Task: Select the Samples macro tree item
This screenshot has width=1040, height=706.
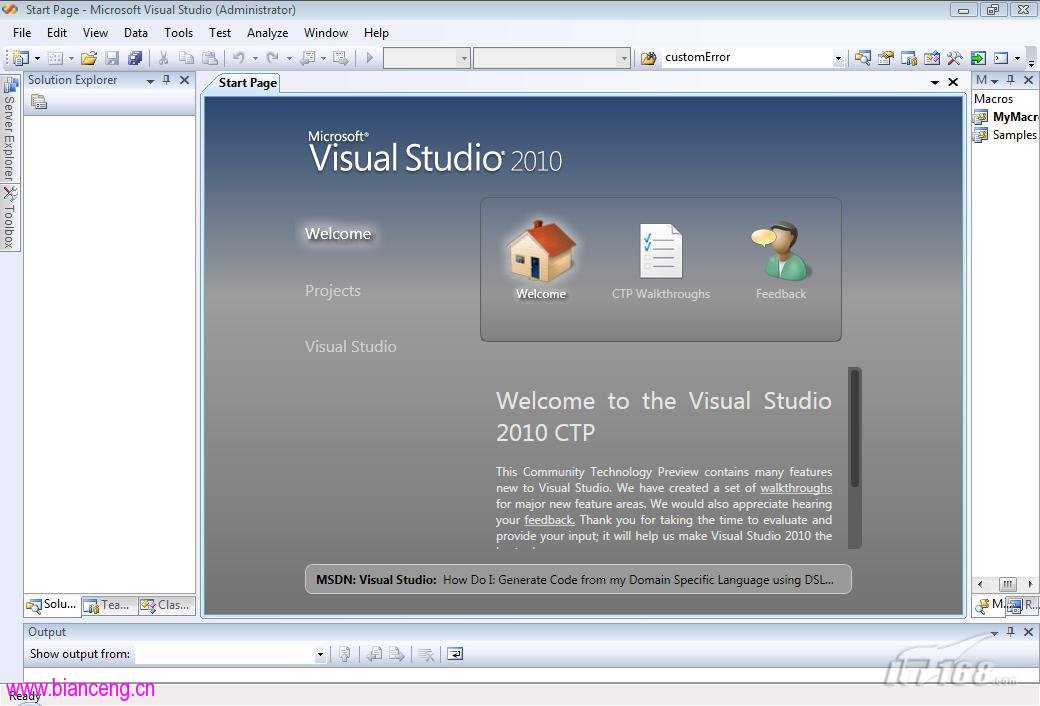Action: pyautogui.click(x=1006, y=135)
